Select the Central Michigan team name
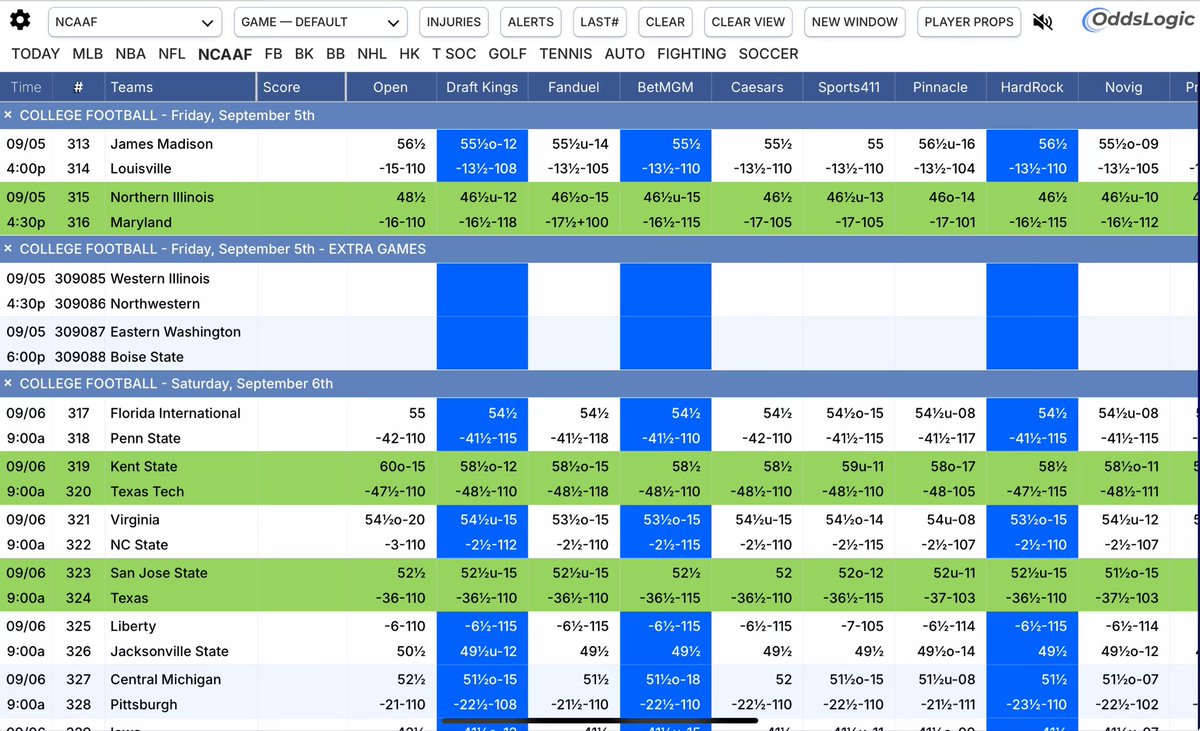Screen dimensions: 1200x731 (164, 680)
